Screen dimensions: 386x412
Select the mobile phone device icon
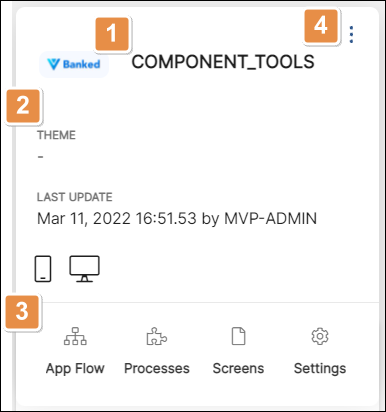point(43,269)
